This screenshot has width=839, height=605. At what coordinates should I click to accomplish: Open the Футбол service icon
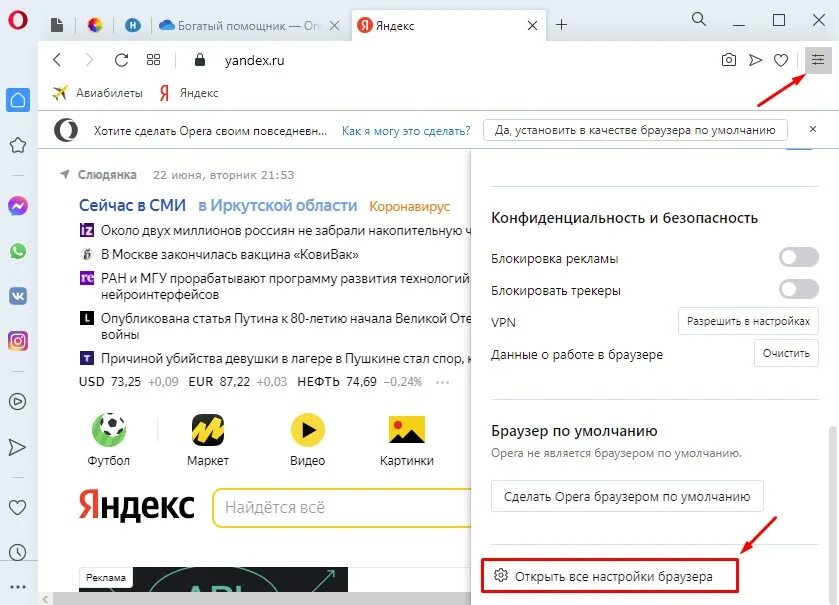(109, 440)
